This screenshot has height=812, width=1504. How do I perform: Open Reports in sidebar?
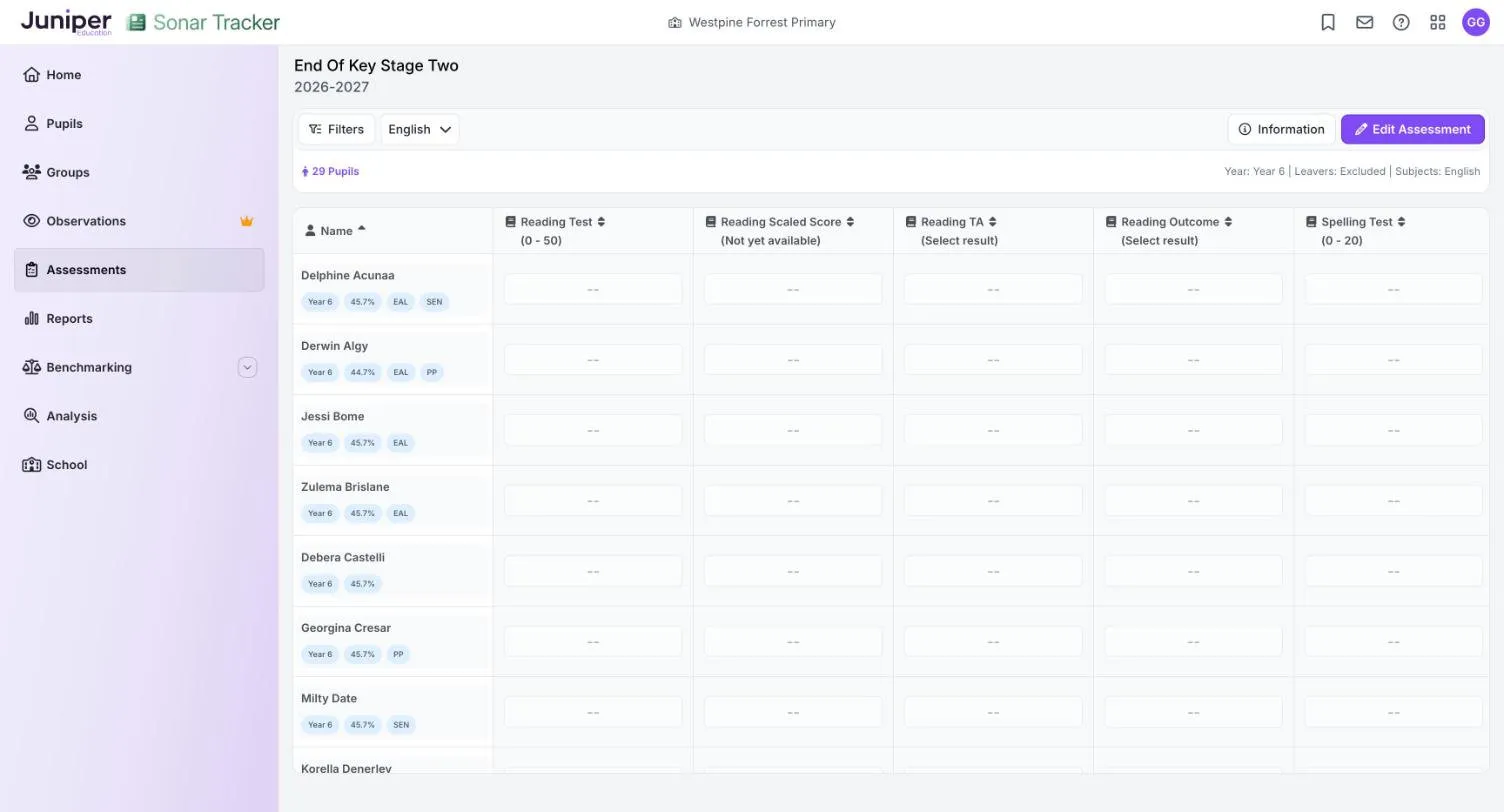[139, 319]
